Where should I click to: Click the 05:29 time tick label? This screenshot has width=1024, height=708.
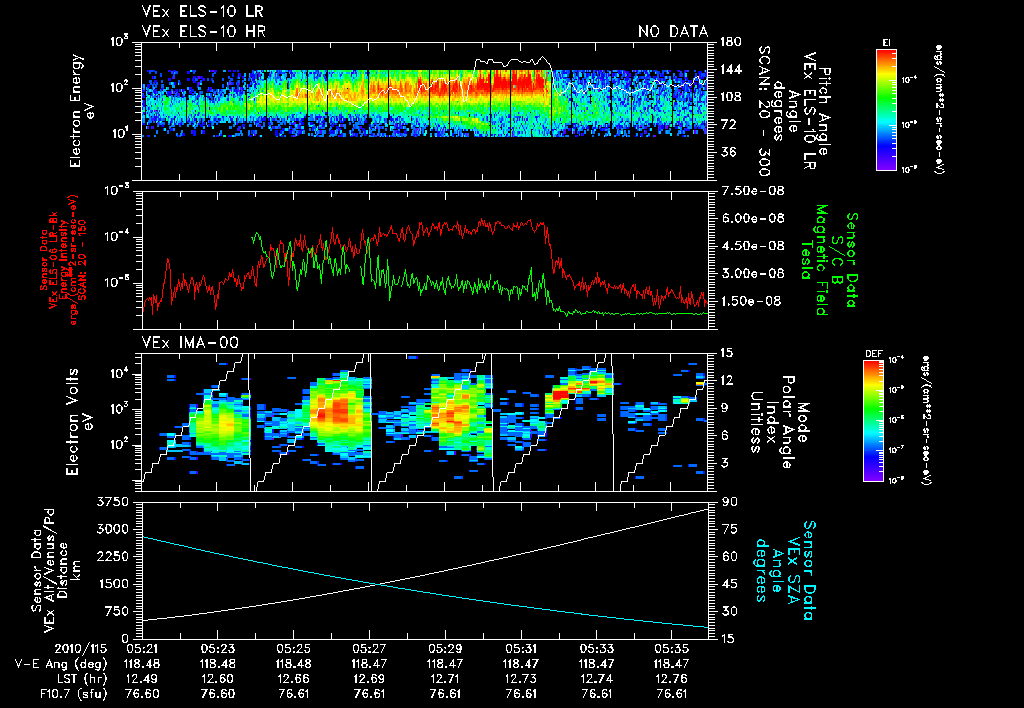(445, 650)
